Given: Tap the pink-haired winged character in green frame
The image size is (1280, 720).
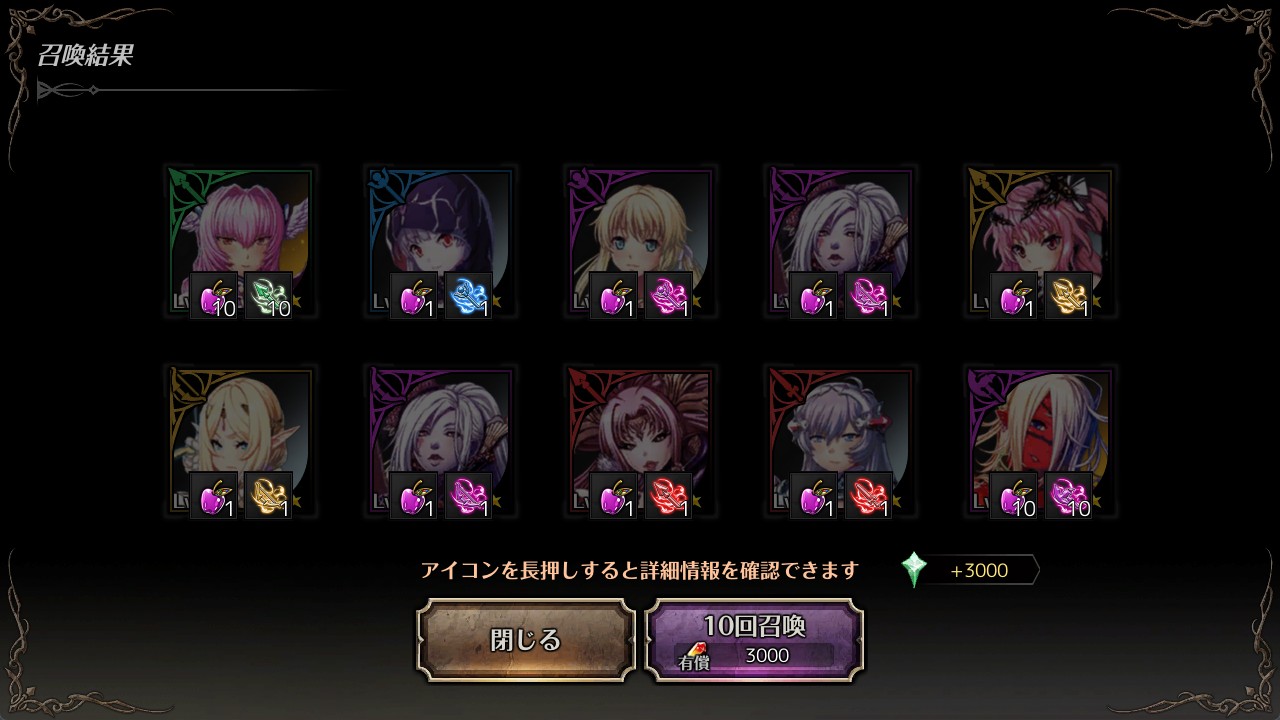Looking at the screenshot, I should click(240, 242).
